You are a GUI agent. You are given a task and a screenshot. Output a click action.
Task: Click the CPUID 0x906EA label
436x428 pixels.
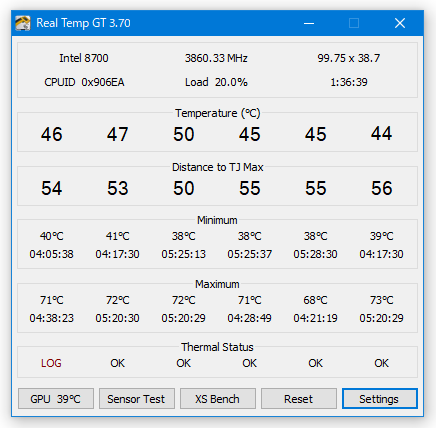84,82
